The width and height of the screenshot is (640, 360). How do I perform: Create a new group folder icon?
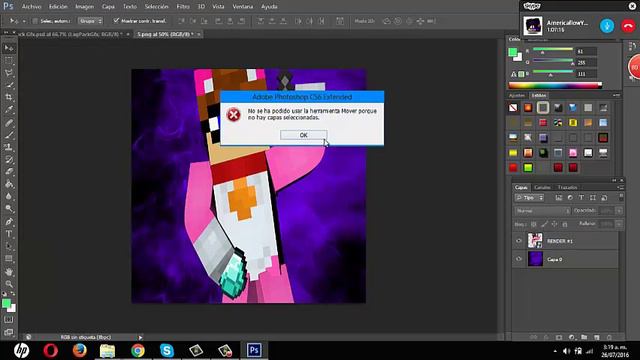pos(584,338)
